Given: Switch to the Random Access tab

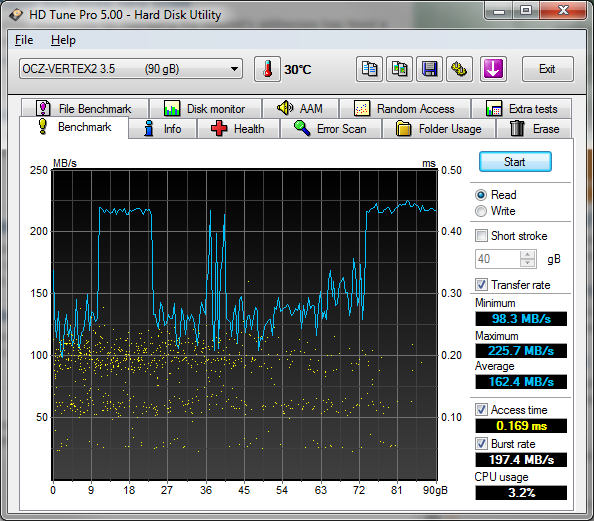Looking at the screenshot, I should (405, 109).
